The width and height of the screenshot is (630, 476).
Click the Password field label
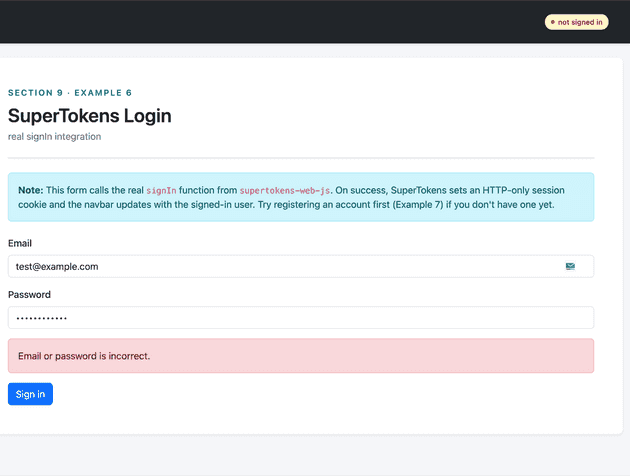pos(29,295)
